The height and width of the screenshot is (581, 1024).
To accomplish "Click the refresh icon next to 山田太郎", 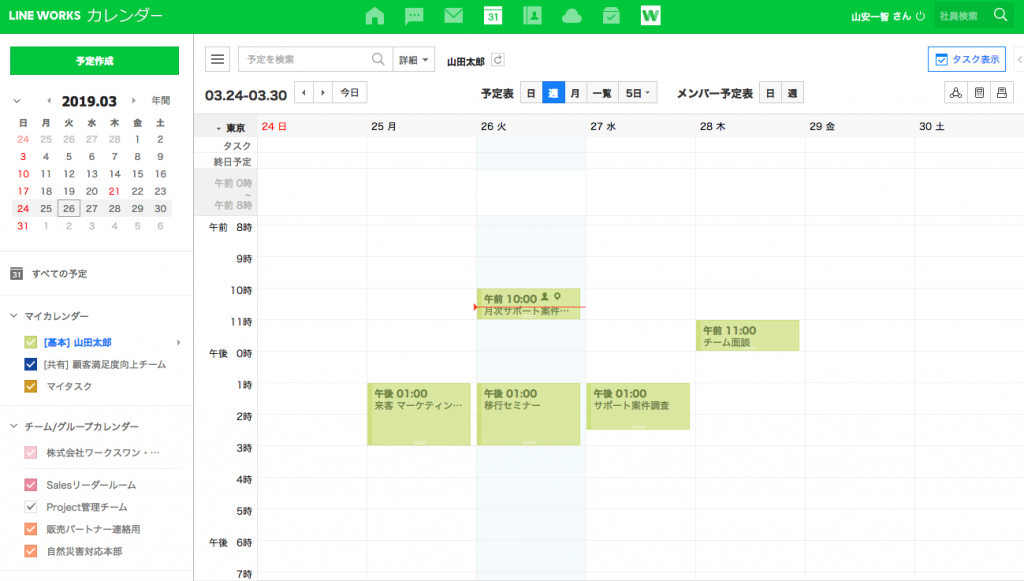I will click(498, 61).
